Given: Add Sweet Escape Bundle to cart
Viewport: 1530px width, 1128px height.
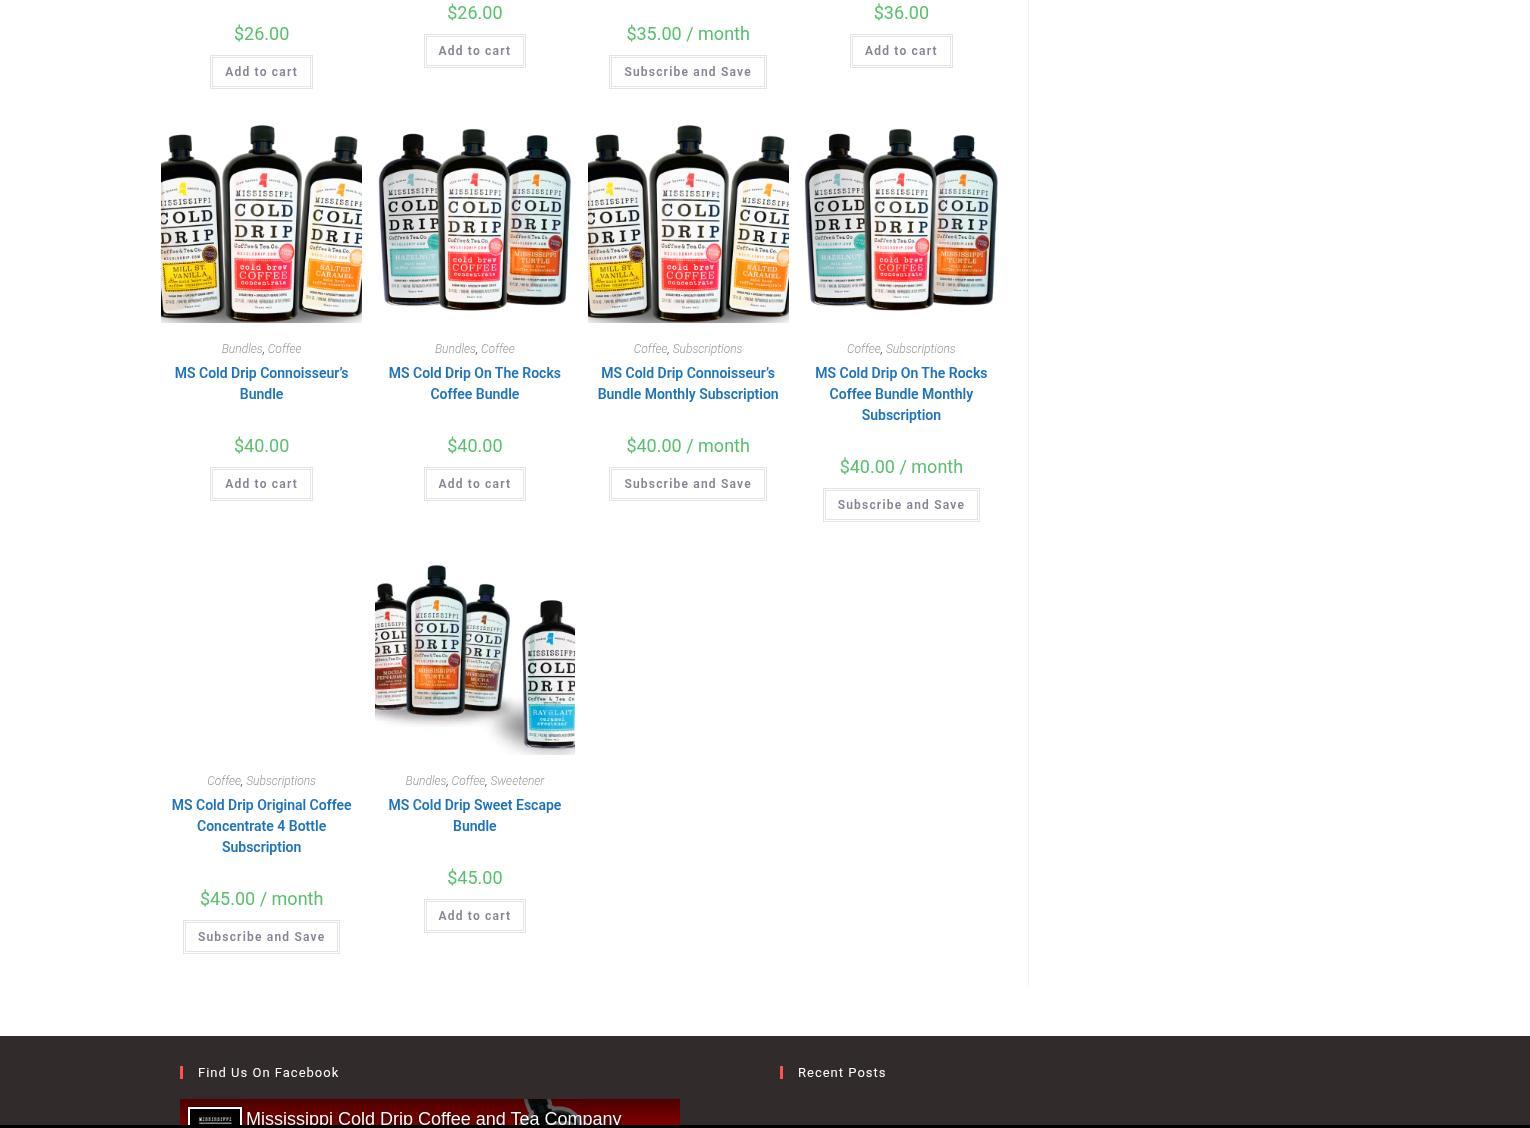Looking at the screenshot, I should (x=474, y=916).
